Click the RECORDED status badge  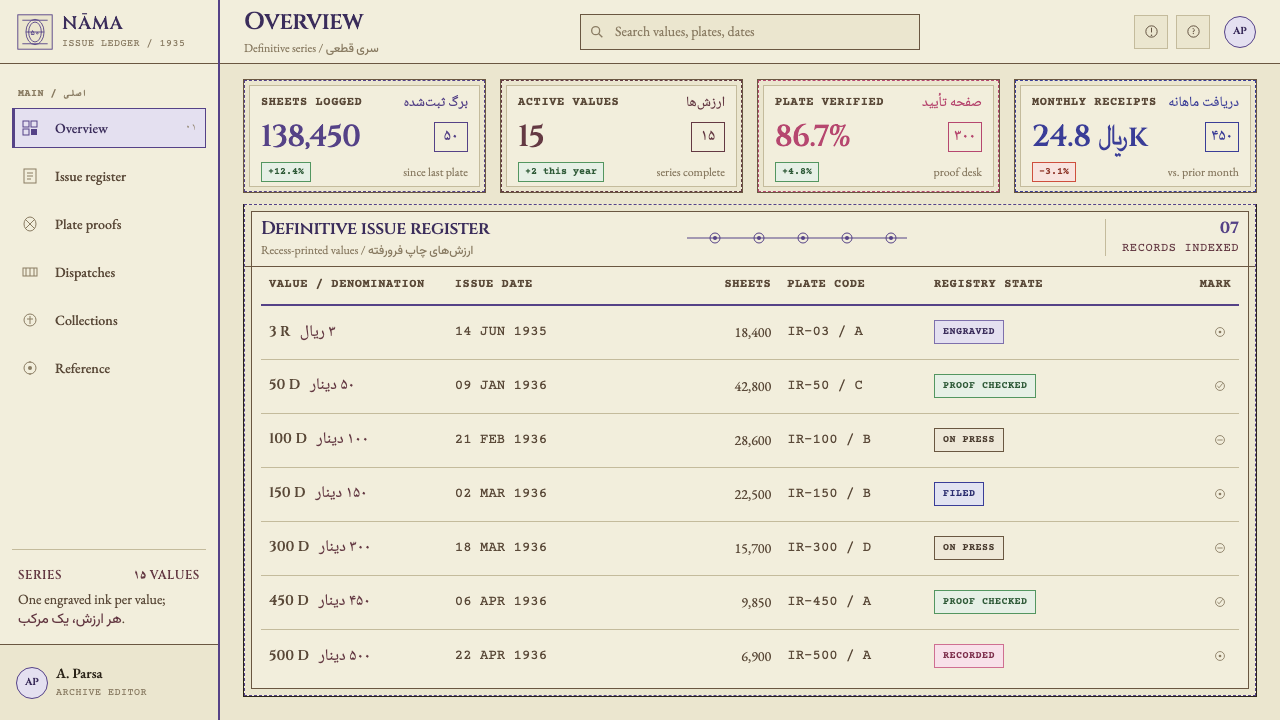pos(969,656)
